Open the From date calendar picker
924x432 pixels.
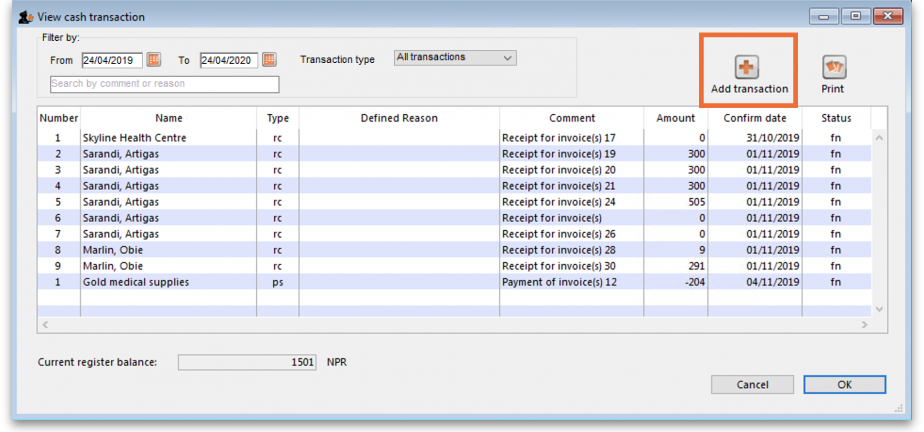click(153, 60)
